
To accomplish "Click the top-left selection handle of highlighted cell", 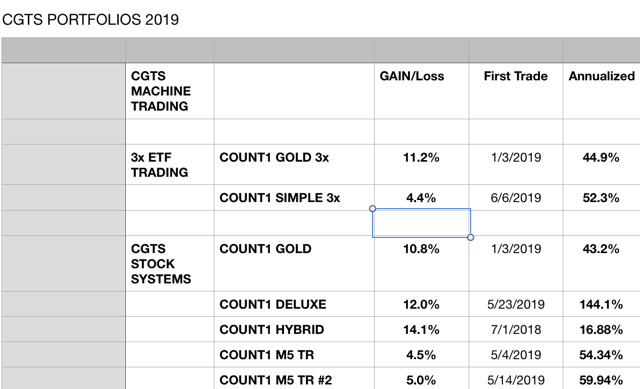I will 372,209.
